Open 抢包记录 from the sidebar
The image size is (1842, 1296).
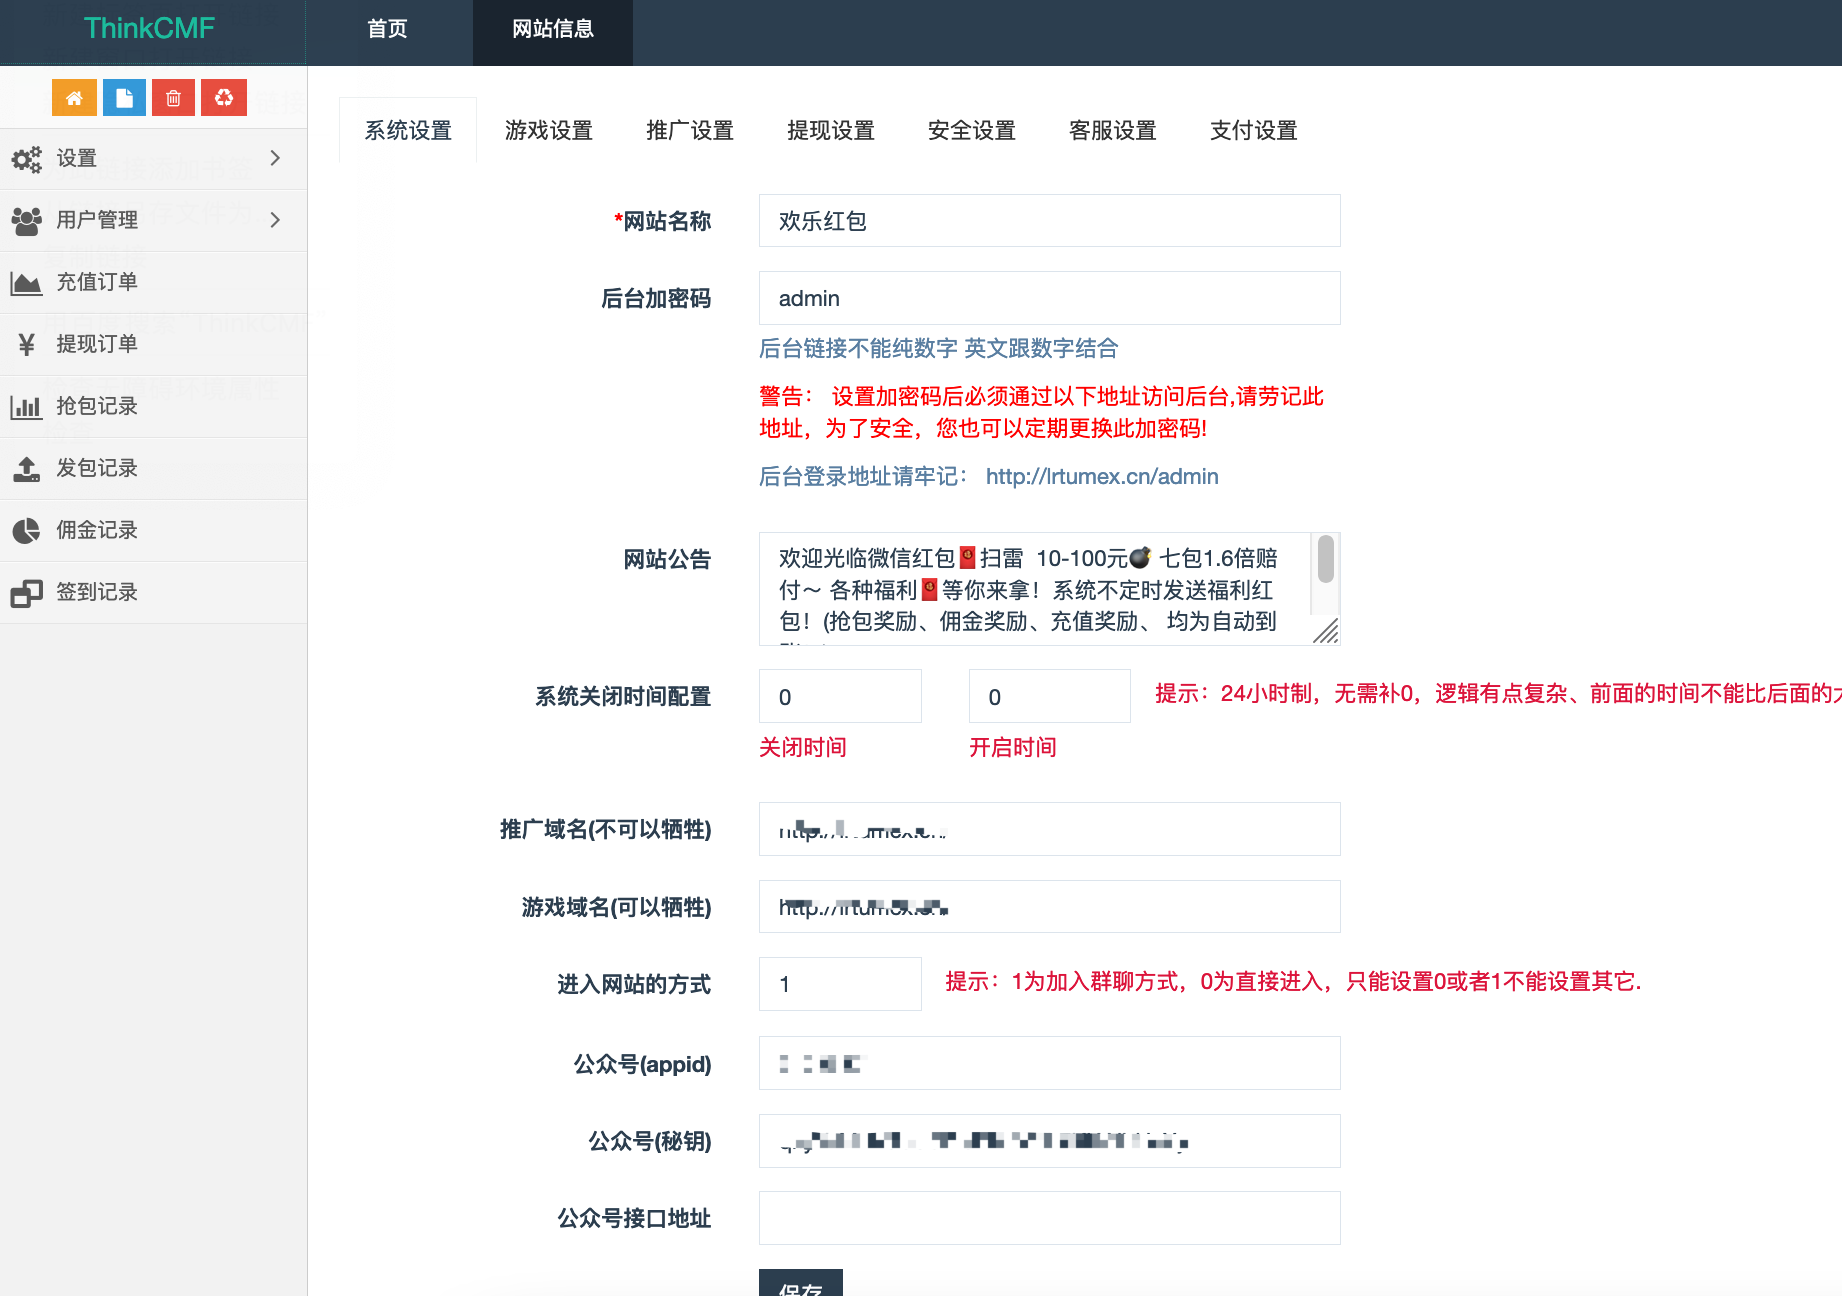[97, 405]
